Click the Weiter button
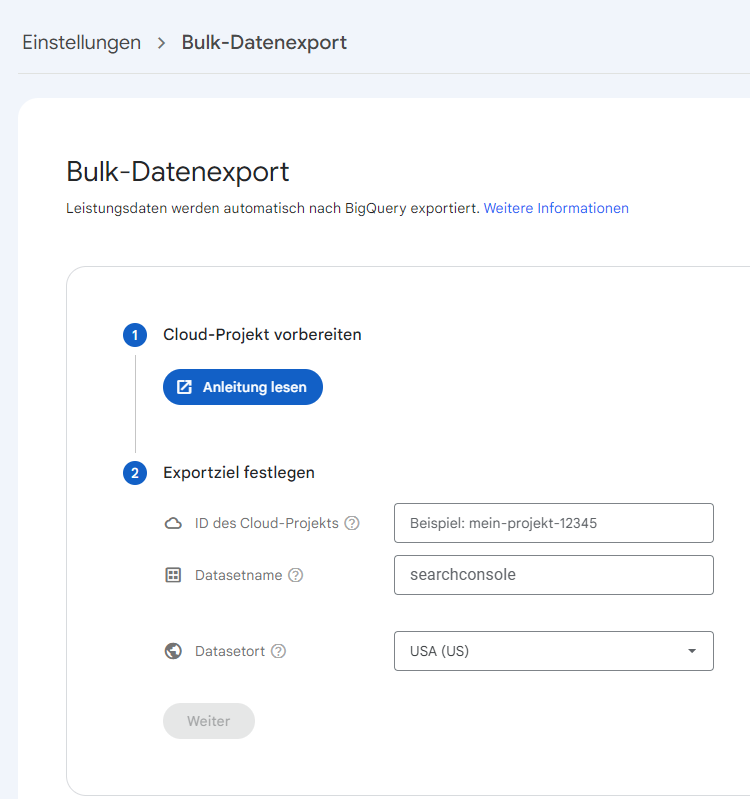The width and height of the screenshot is (750, 799). point(209,721)
